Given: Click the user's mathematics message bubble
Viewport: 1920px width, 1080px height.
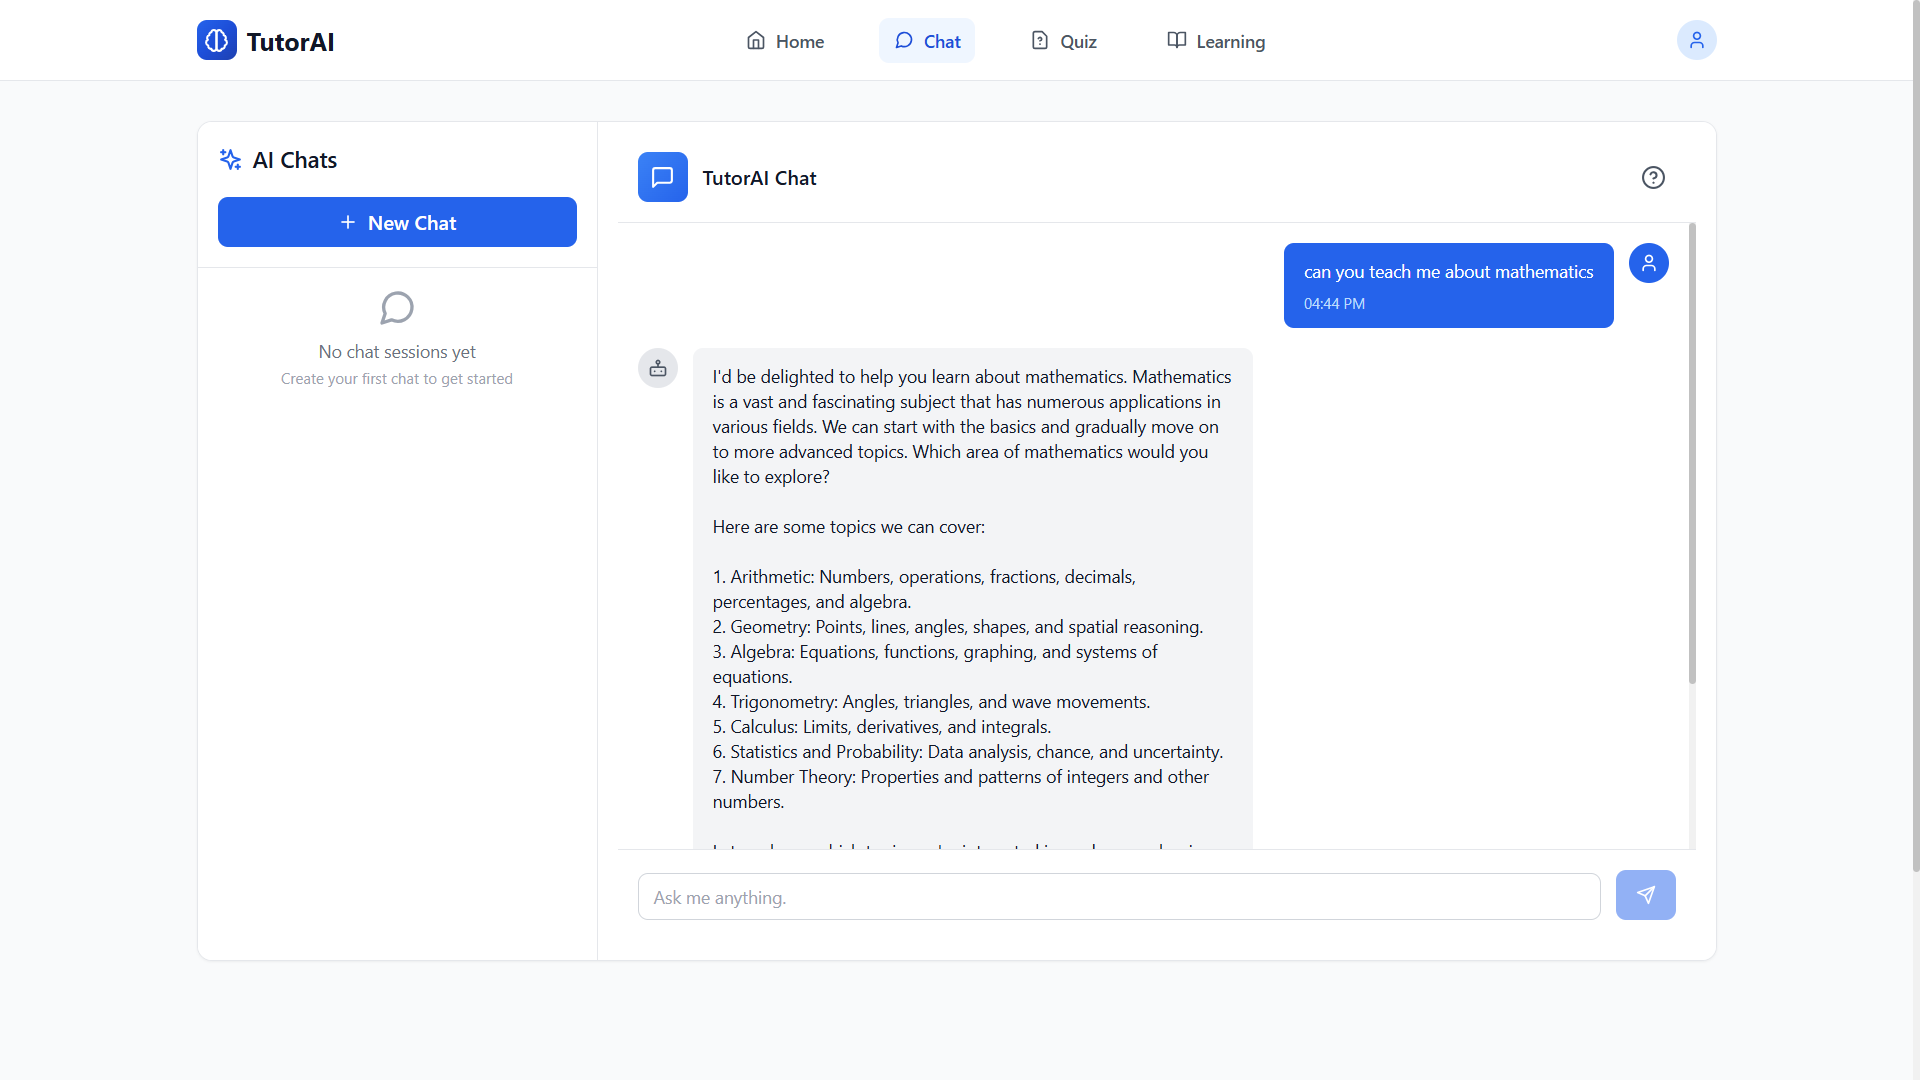Looking at the screenshot, I should 1447,285.
